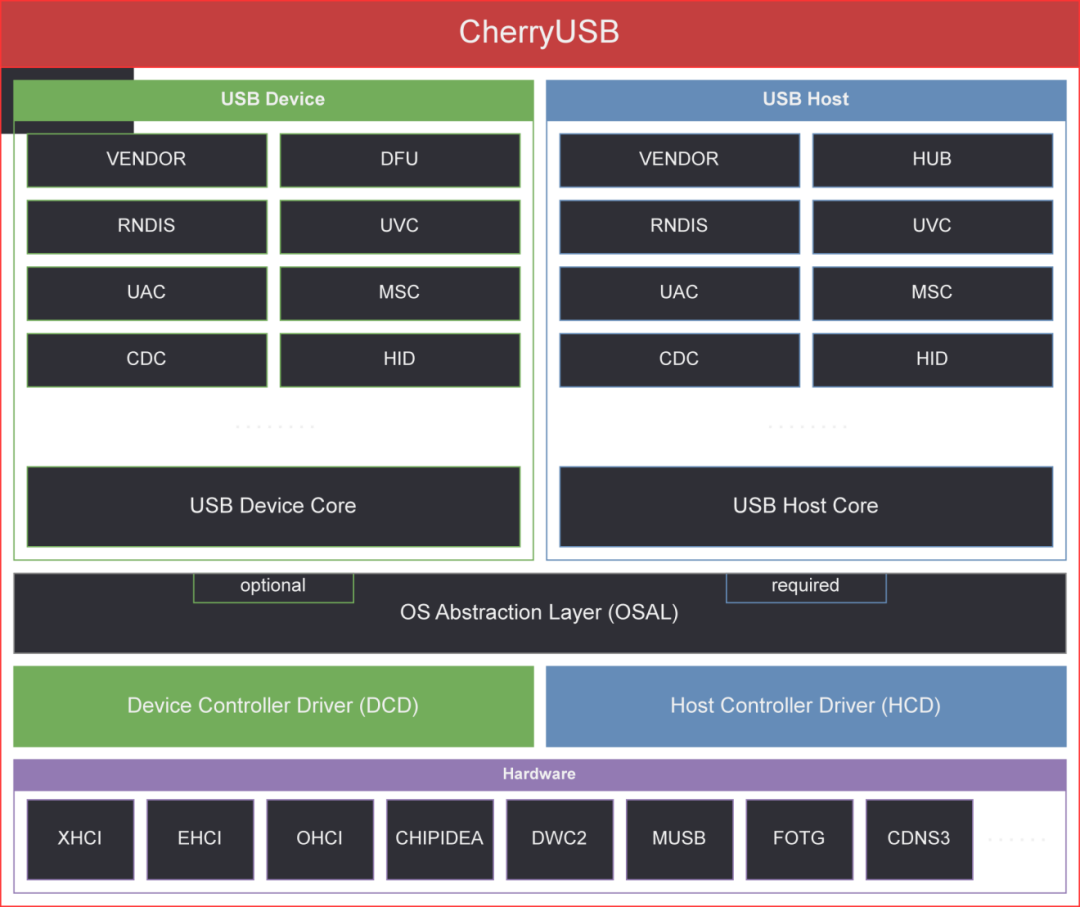The image size is (1080, 907).
Task: Click the HUB block under USB Host
Action: click(933, 160)
